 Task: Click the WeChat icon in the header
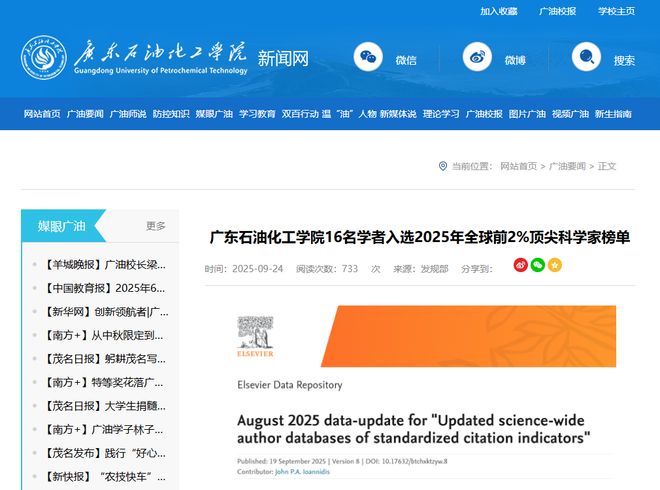pyautogui.click(x=370, y=59)
